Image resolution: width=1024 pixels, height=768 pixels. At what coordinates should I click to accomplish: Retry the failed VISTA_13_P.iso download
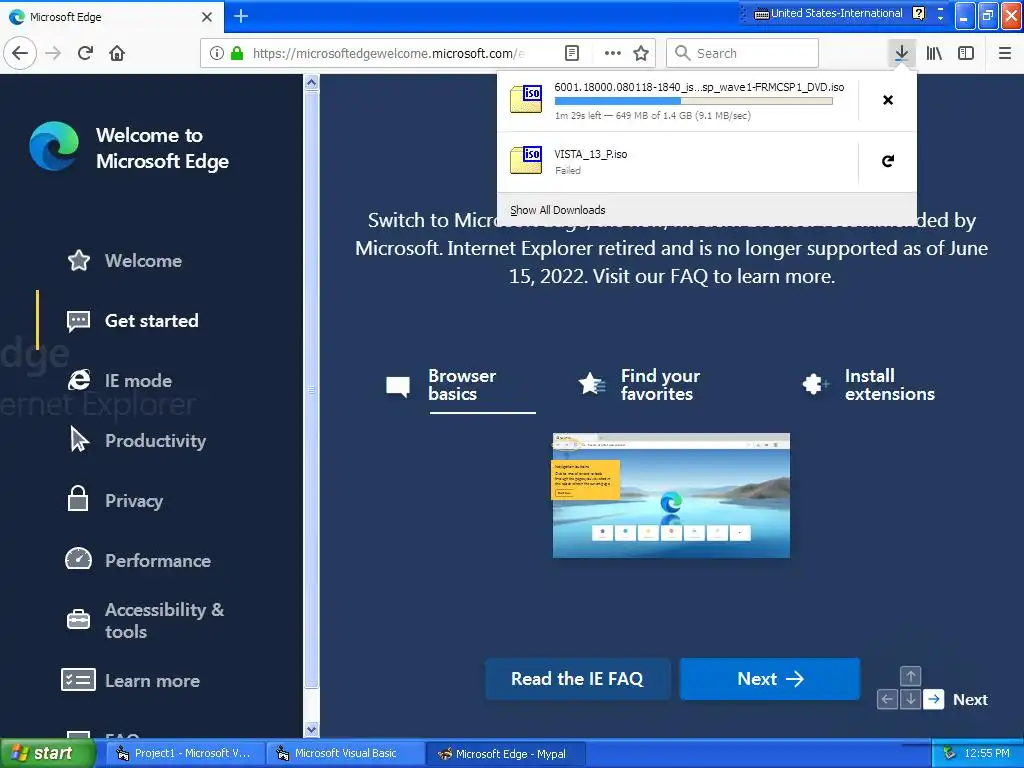point(888,161)
